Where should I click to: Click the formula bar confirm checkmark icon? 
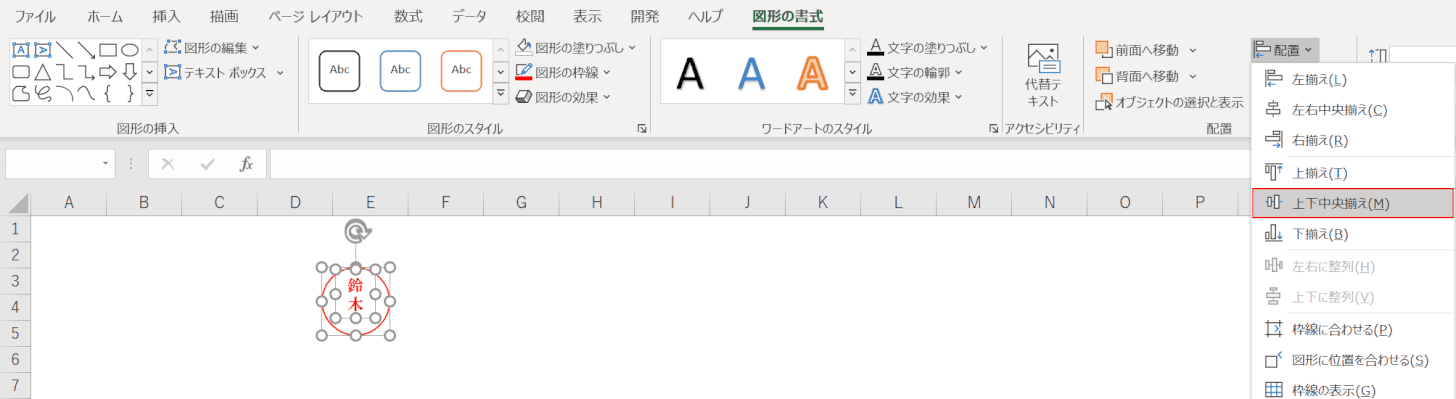(207, 164)
